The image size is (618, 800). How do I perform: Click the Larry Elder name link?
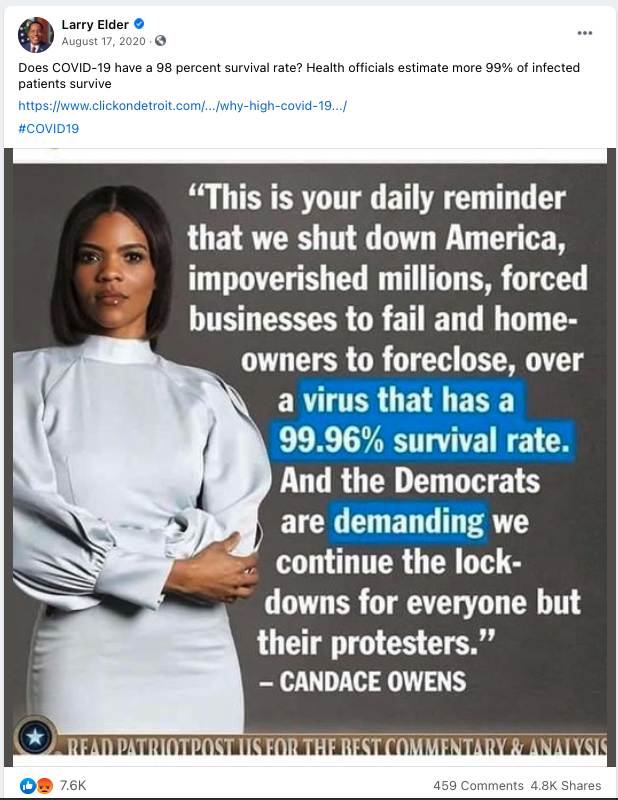(x=95, y=24)
